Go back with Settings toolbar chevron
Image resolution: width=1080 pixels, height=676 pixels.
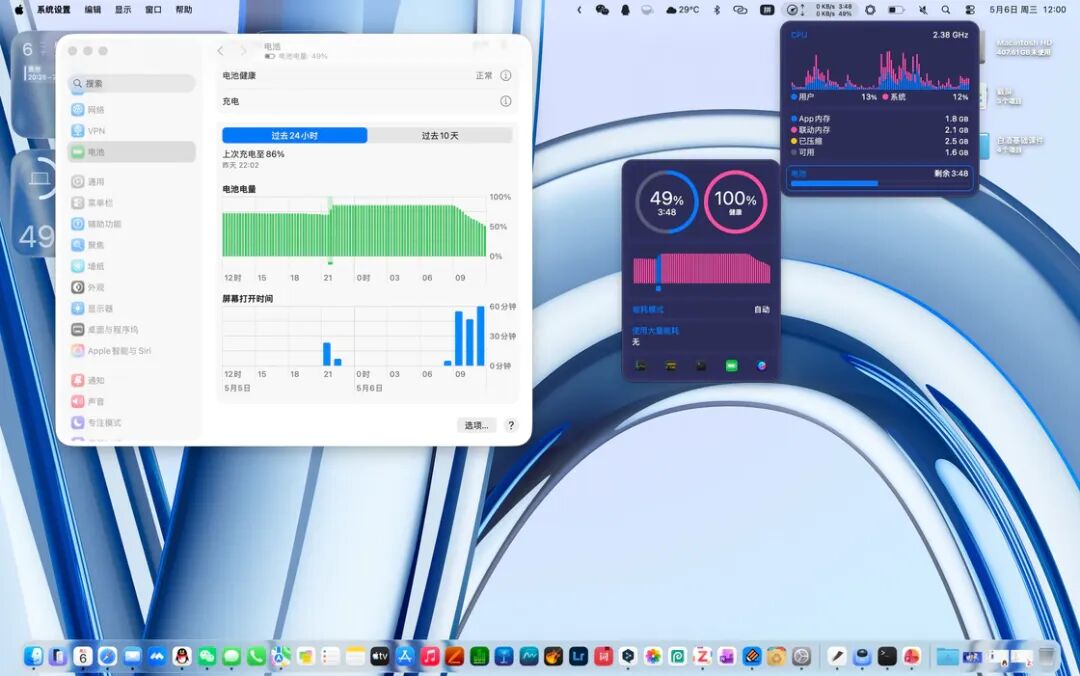[x=220, y=51]
